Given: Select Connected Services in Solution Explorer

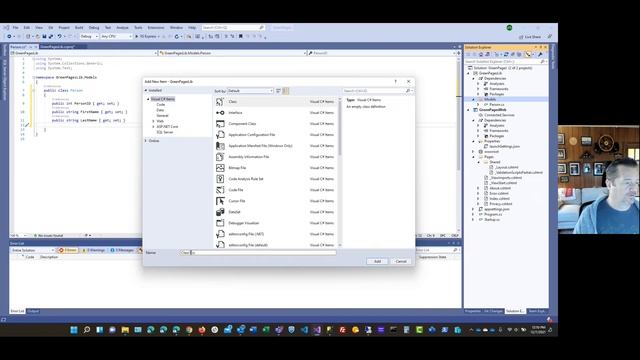Looking at the screenshot, I should coord(499,115).
